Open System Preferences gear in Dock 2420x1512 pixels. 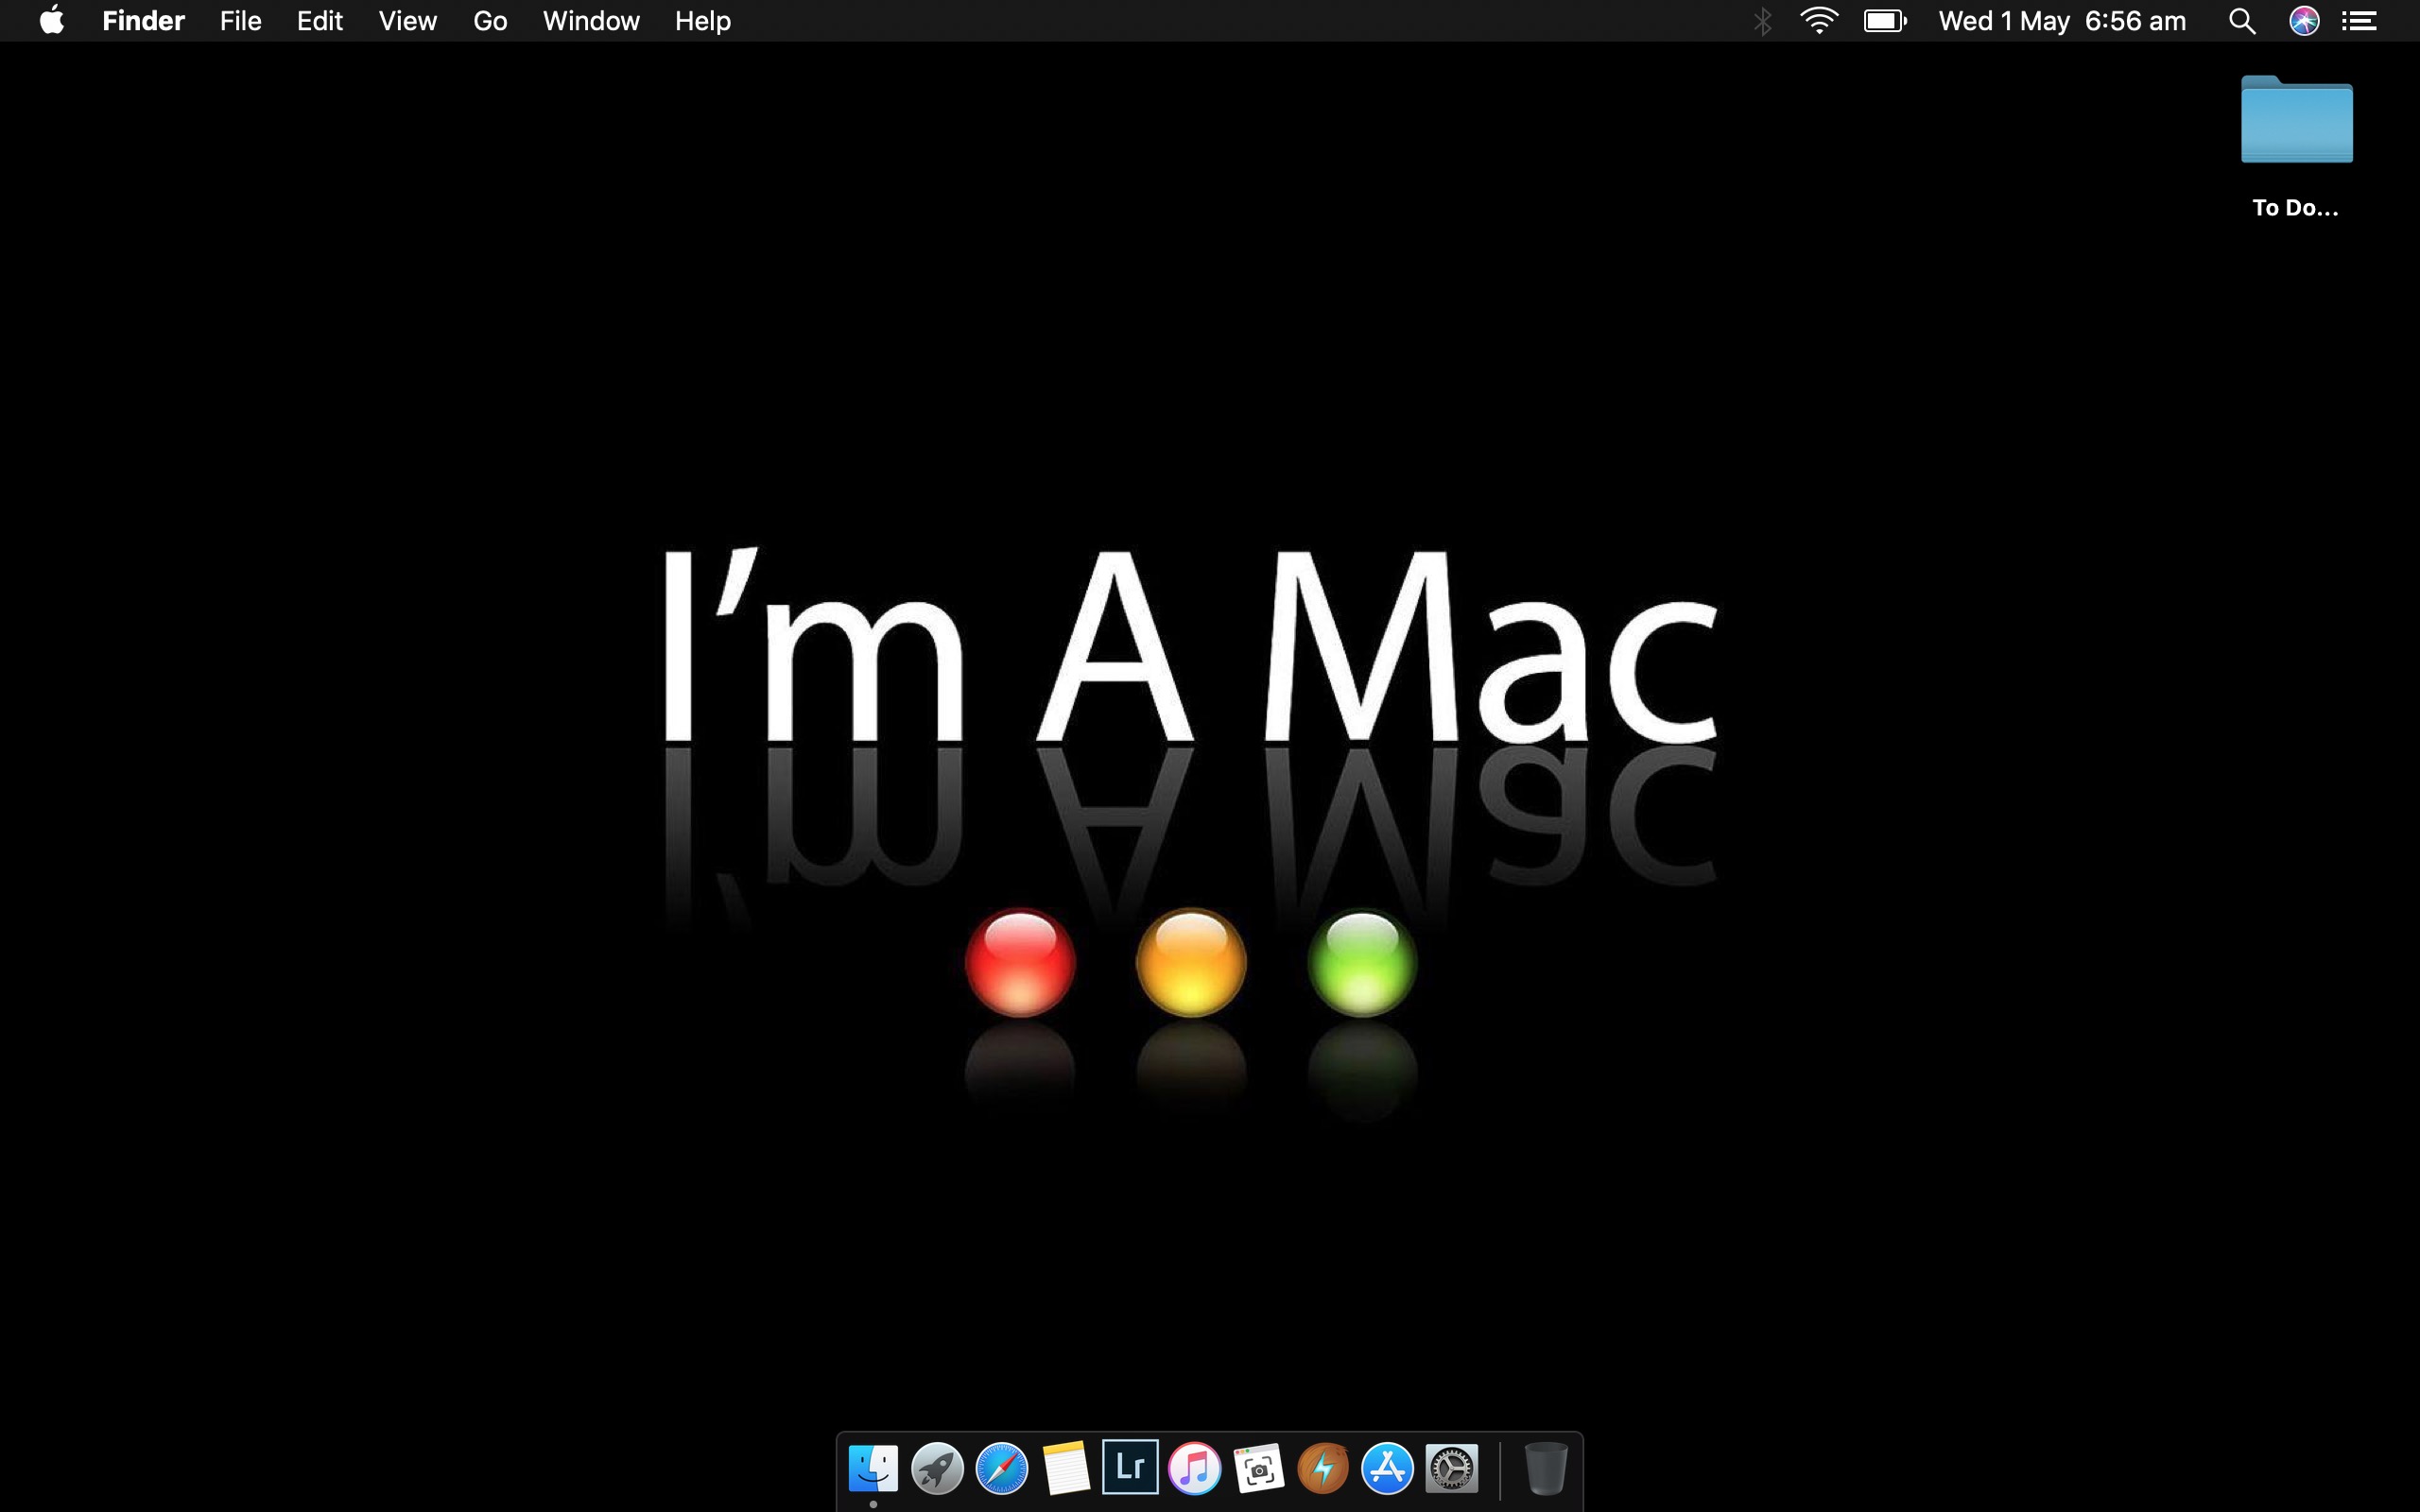(x=1451, y=1468)
